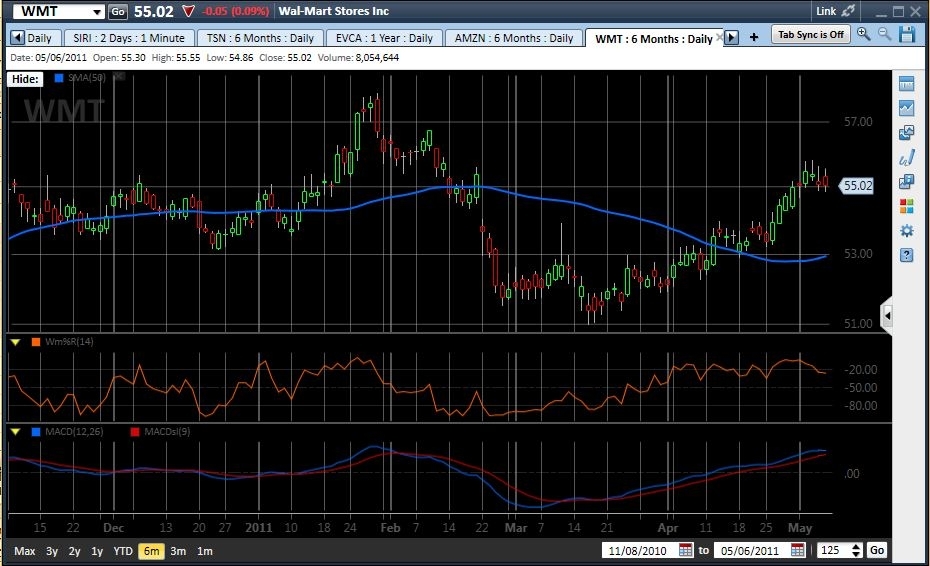Open the help question mark icon
Image resolution: width=930 pixels, height=566 pixels.
906,255
